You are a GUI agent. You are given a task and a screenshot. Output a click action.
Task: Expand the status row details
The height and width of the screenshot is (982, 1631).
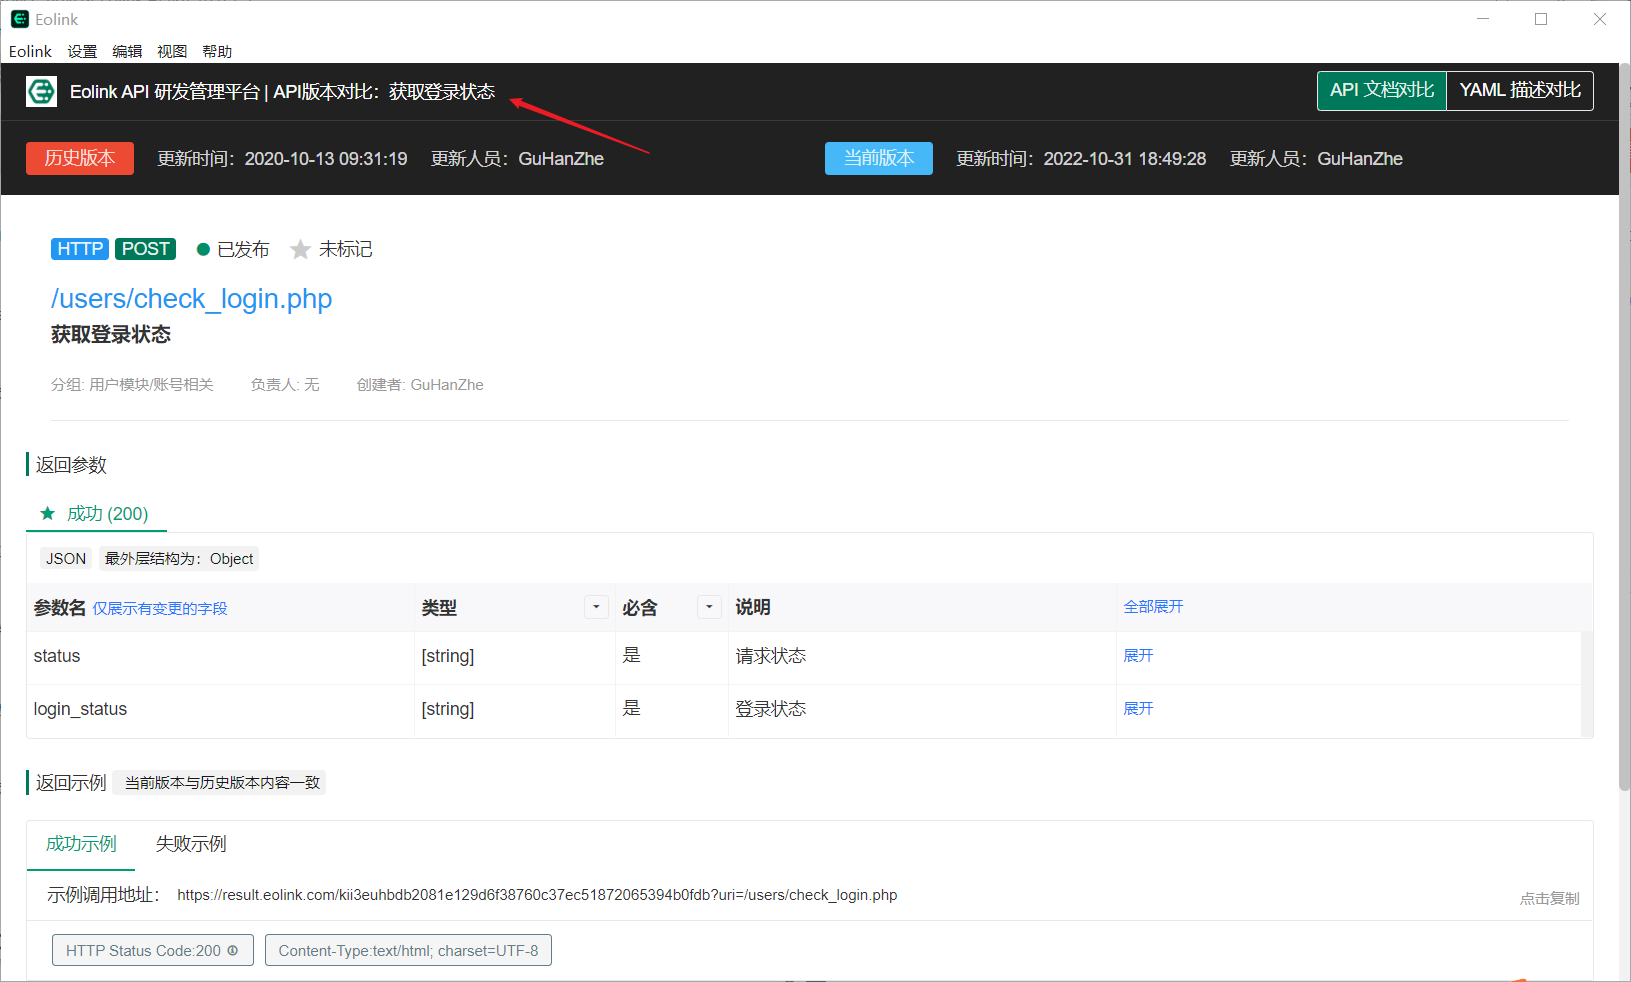tap(1138, 656)
